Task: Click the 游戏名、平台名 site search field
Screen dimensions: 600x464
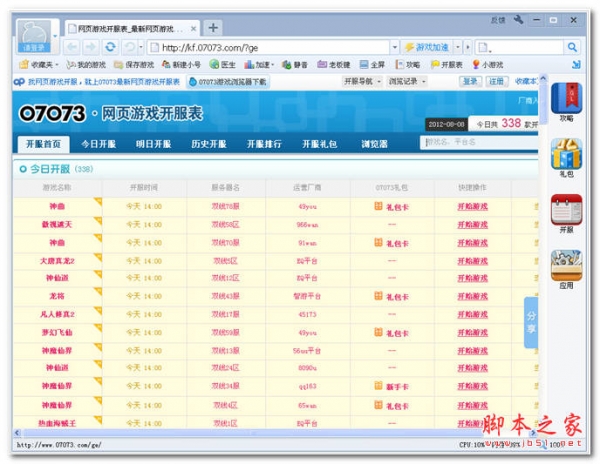Action: (479, 142)
